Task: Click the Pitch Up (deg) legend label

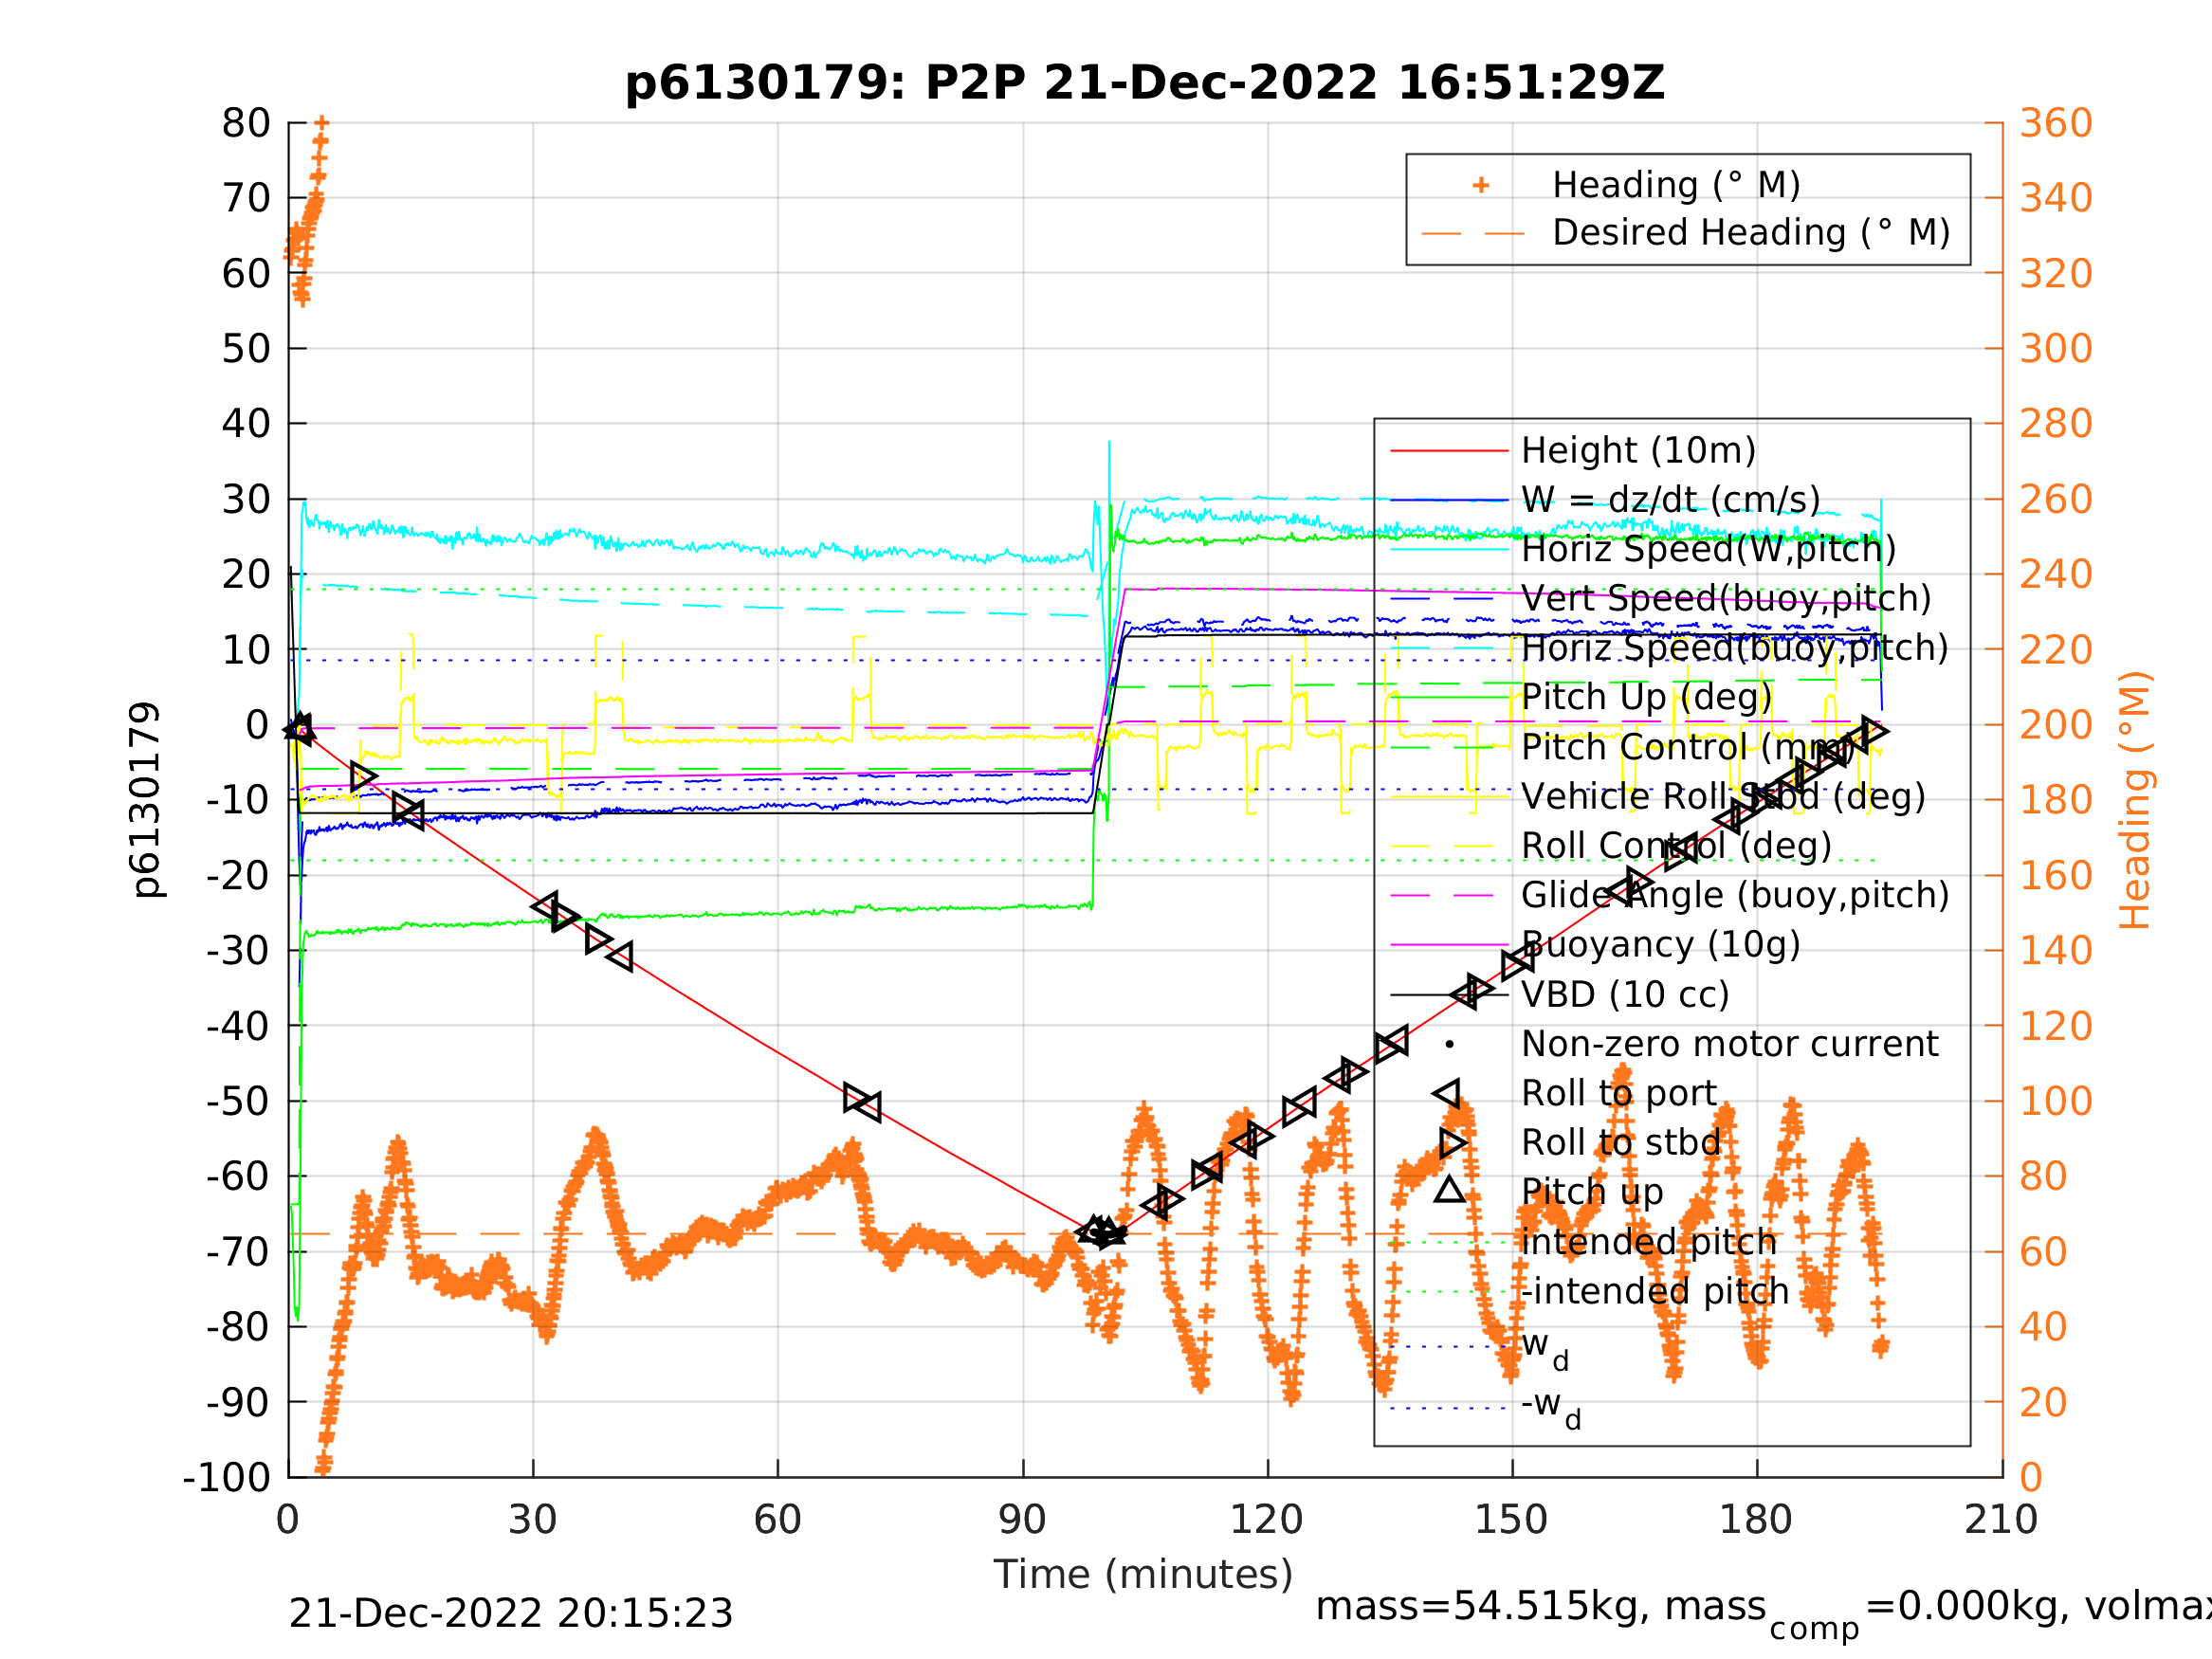Action: tap(1647, 697)
